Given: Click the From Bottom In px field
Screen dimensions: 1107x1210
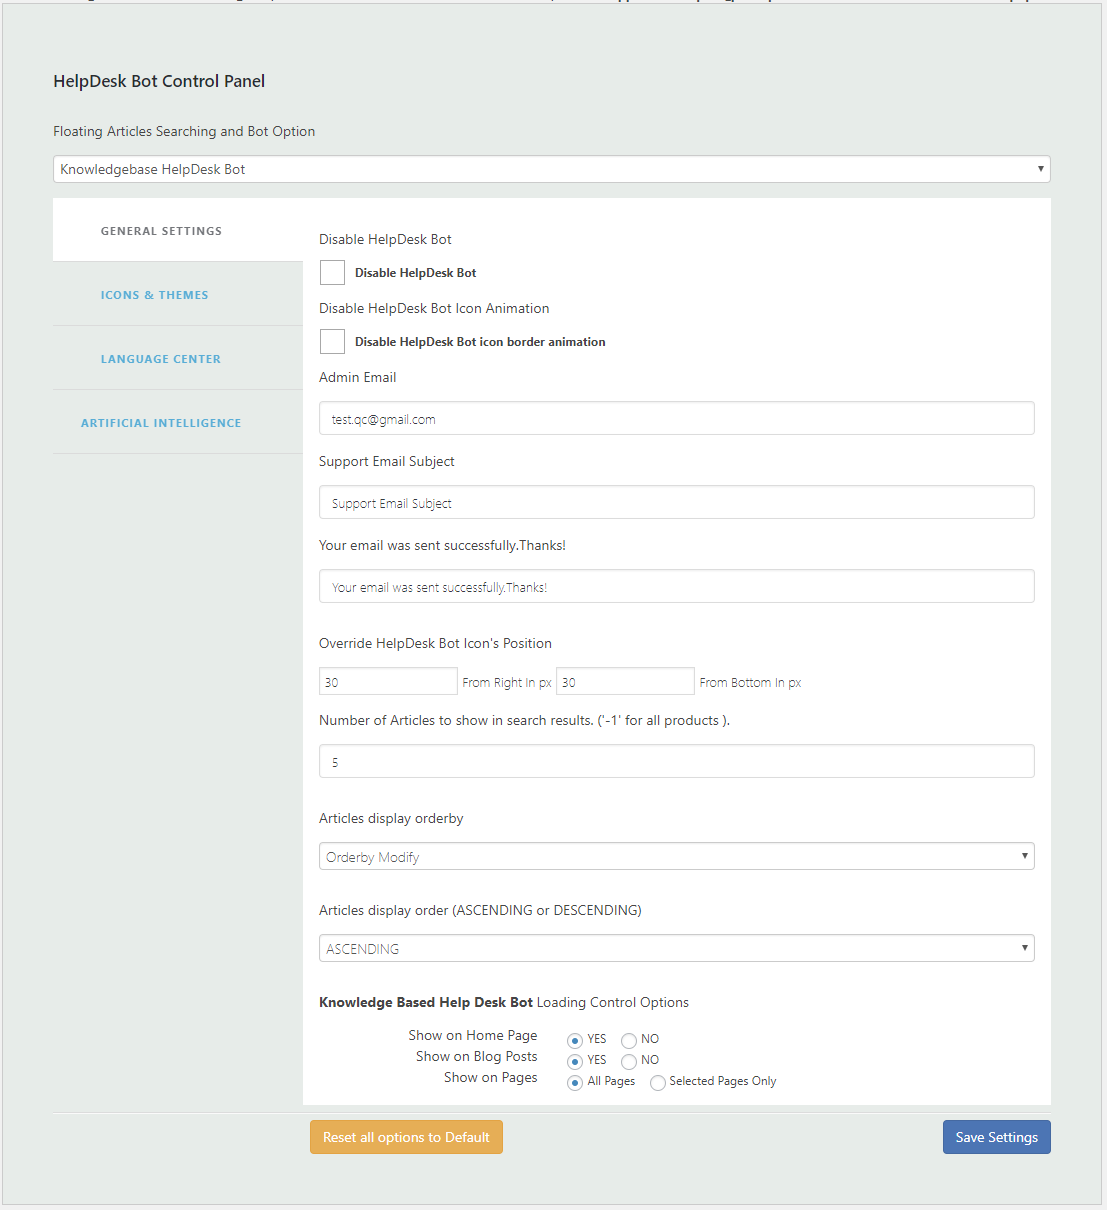Looking at the screenshot, I should click(625, 681).
